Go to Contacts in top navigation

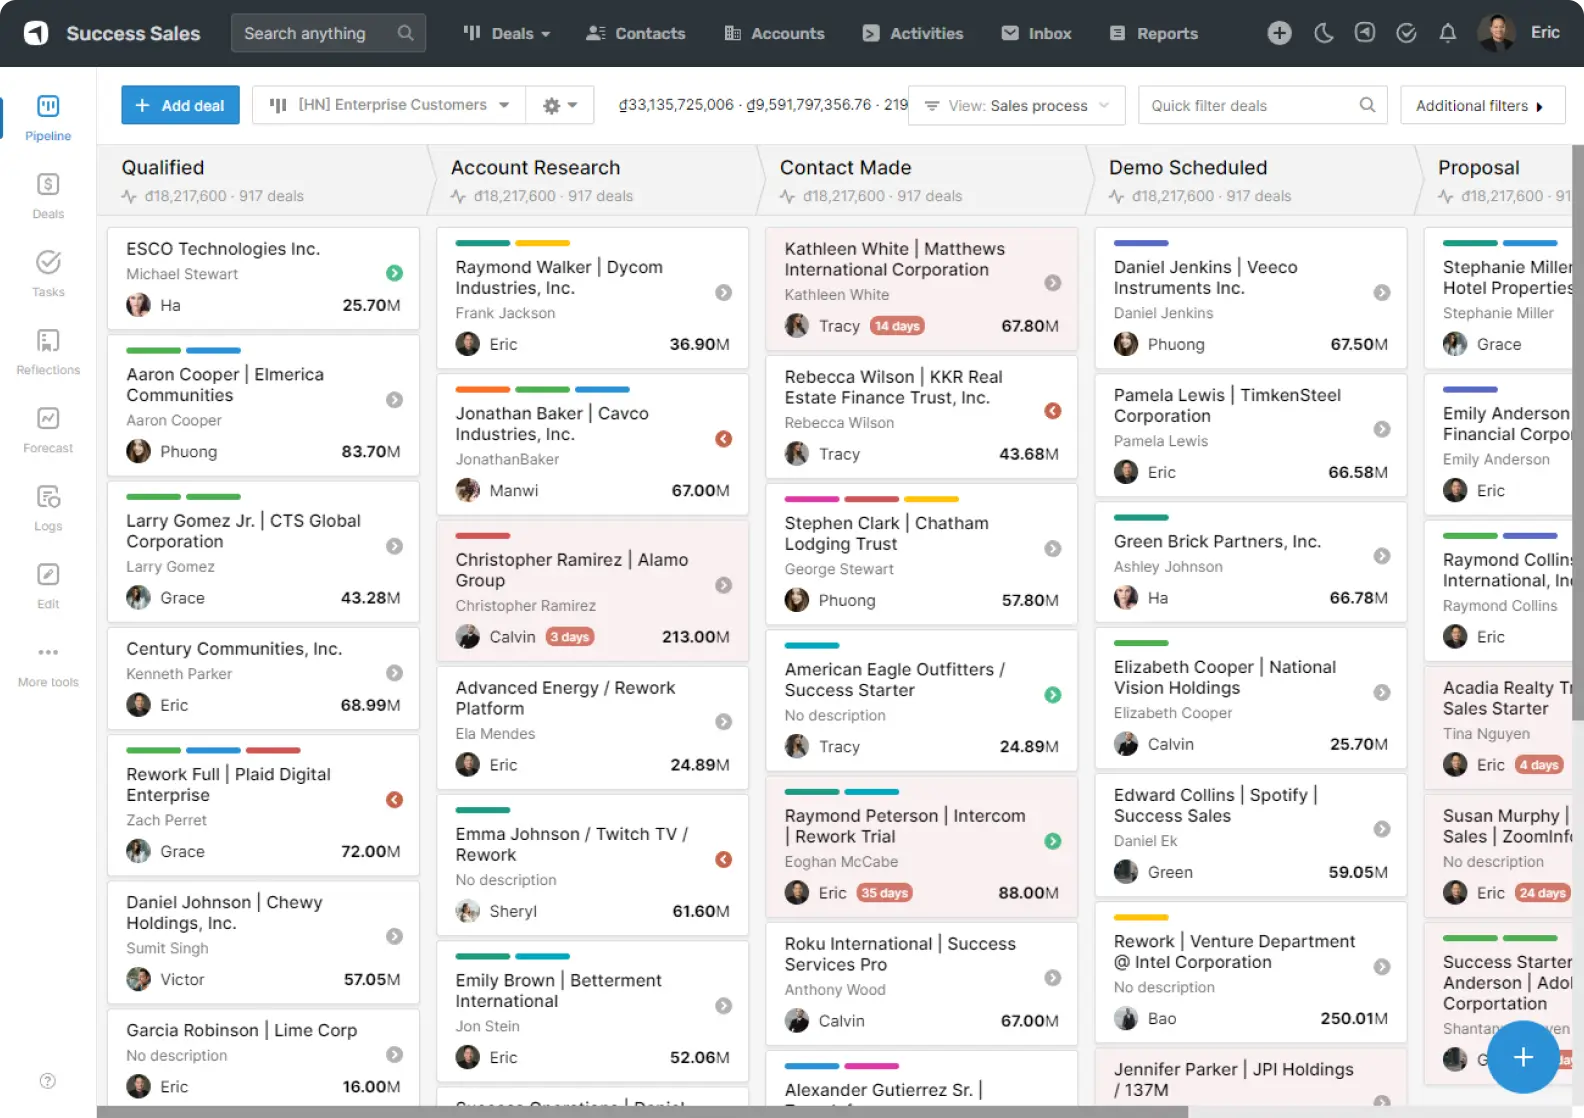(x=636, y=33)
